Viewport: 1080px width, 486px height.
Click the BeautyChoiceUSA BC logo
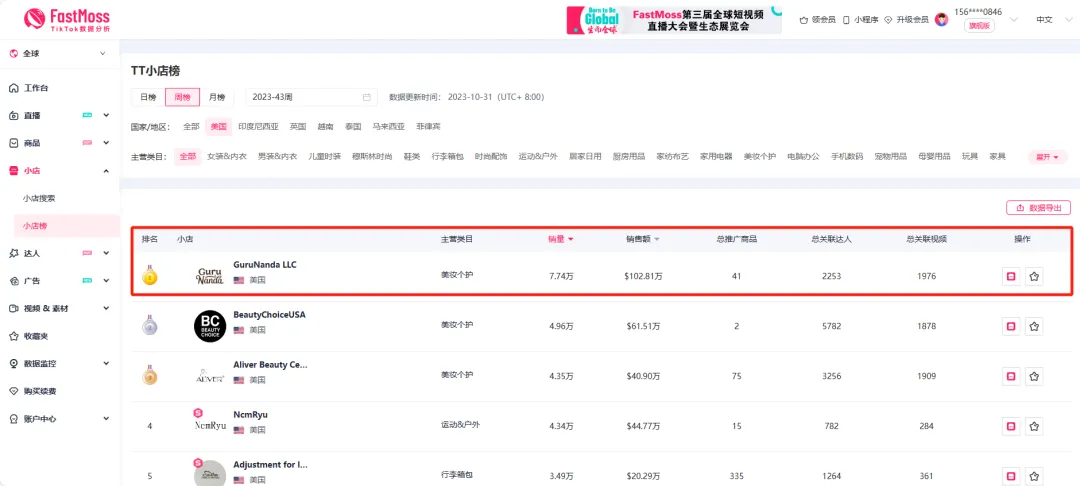click(209, 326)
